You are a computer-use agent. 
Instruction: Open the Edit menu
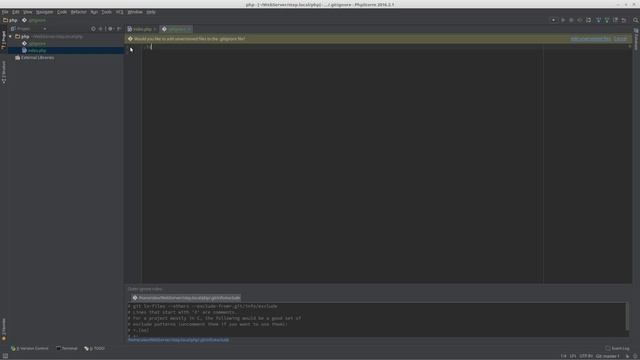click(16, 12)
